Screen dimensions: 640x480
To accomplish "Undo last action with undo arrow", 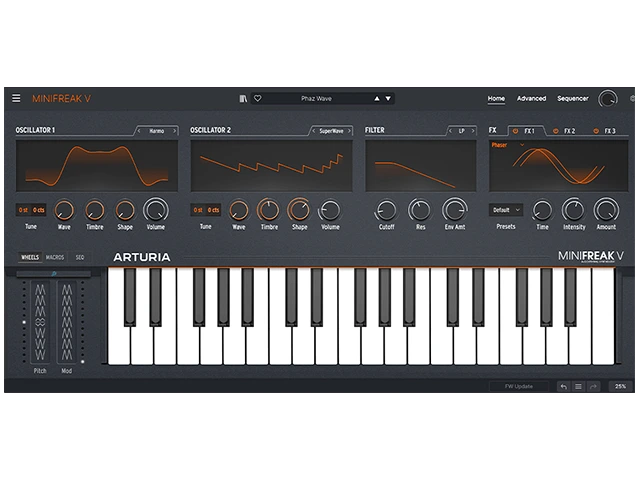I will coord(564,386).
